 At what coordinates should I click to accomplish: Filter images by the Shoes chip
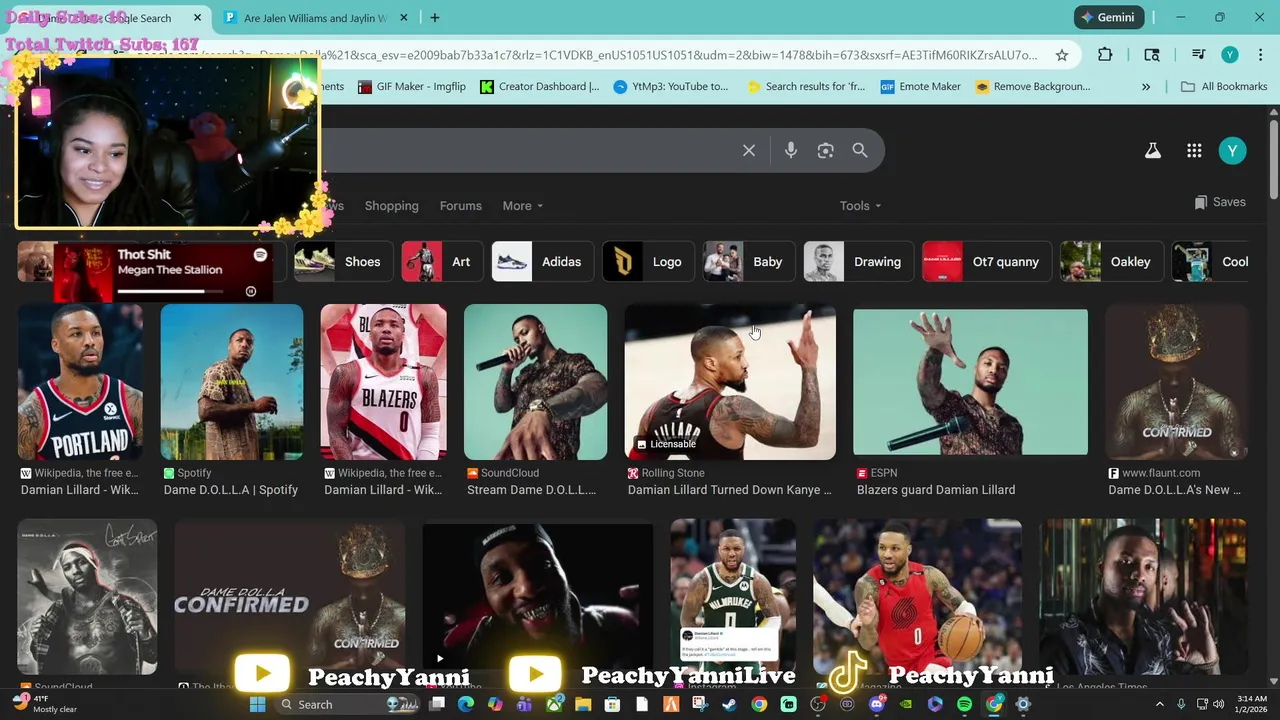(343, 262)
